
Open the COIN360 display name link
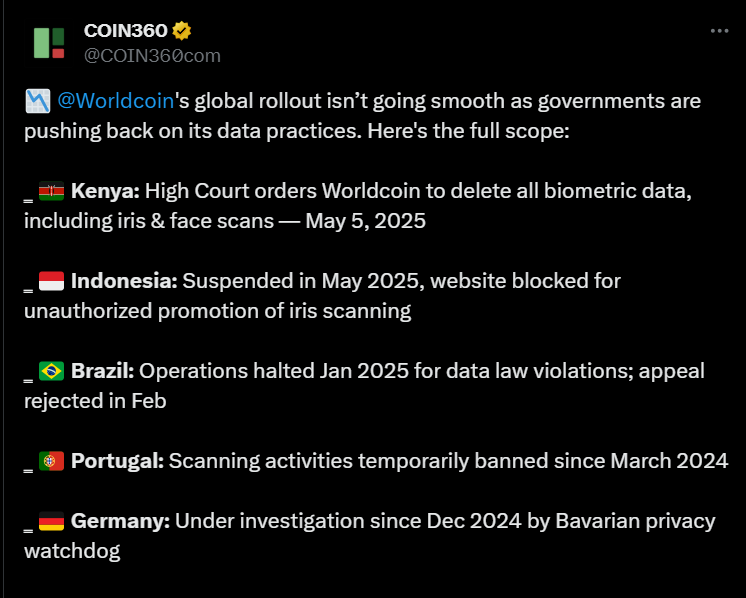(126, 31)
